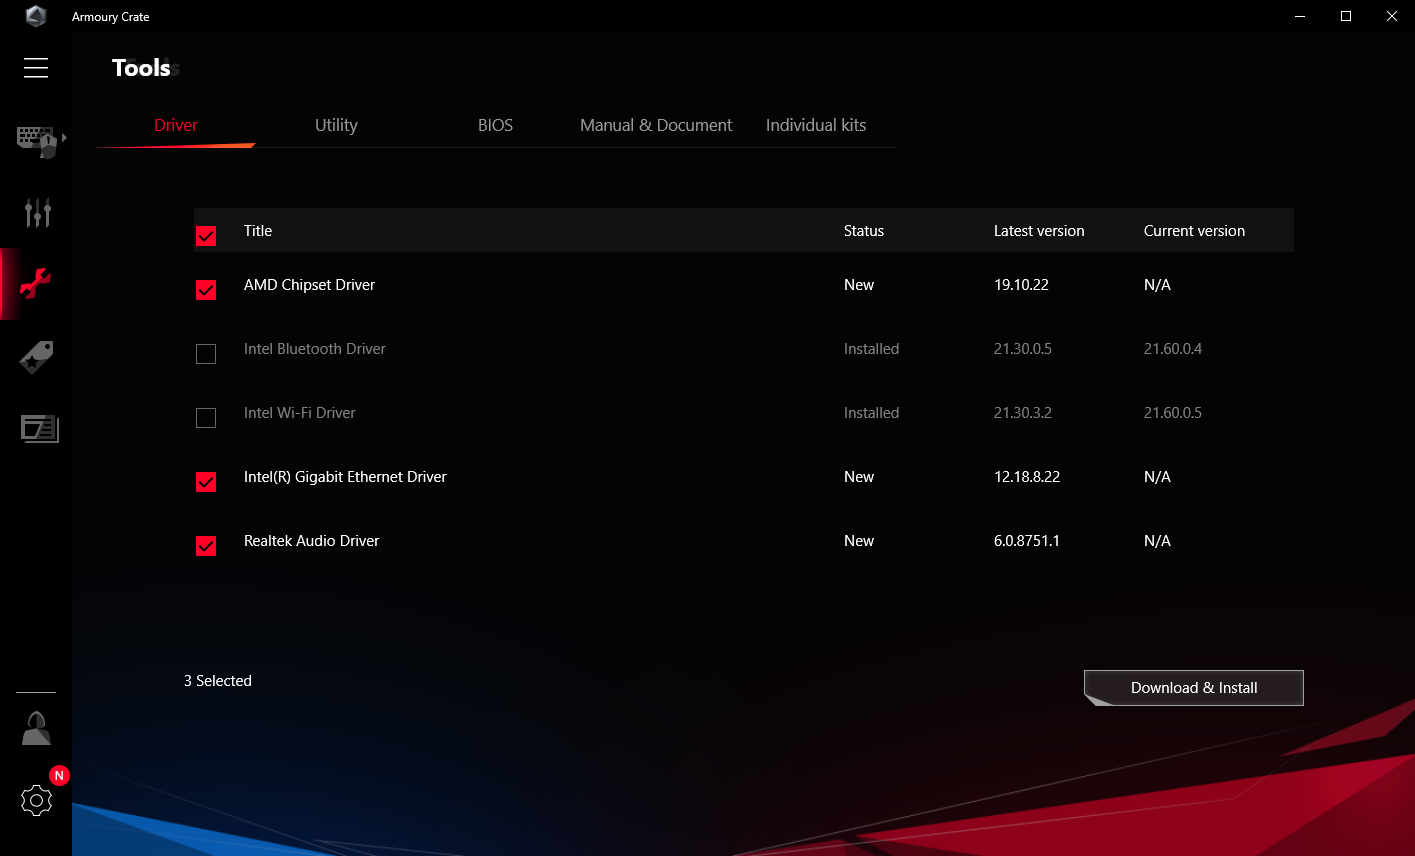Expand the arrow next to Device icon
The height and width of the screenshot is (856, 1415).
pyautogui.click(x=64, y=137)
